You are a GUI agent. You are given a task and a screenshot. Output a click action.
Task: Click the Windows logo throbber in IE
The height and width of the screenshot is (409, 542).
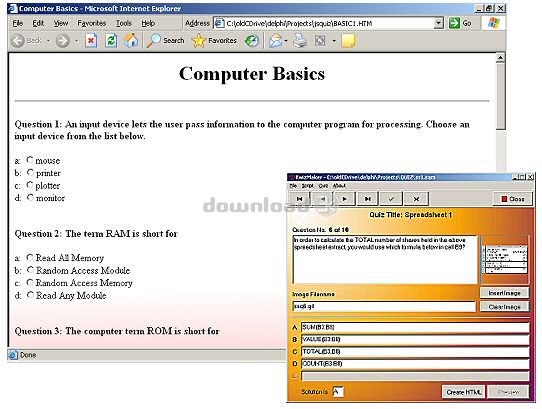click(x=494, y=23)
